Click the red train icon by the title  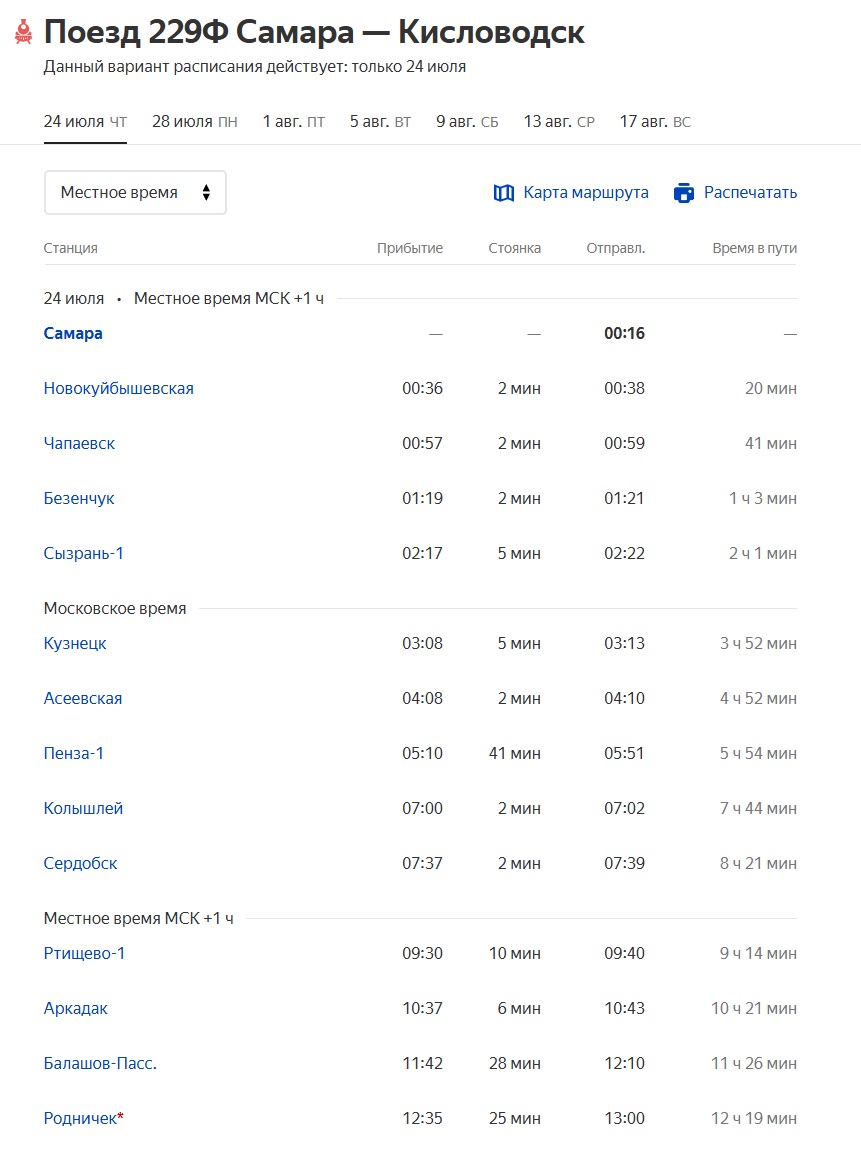coord(23,33)
